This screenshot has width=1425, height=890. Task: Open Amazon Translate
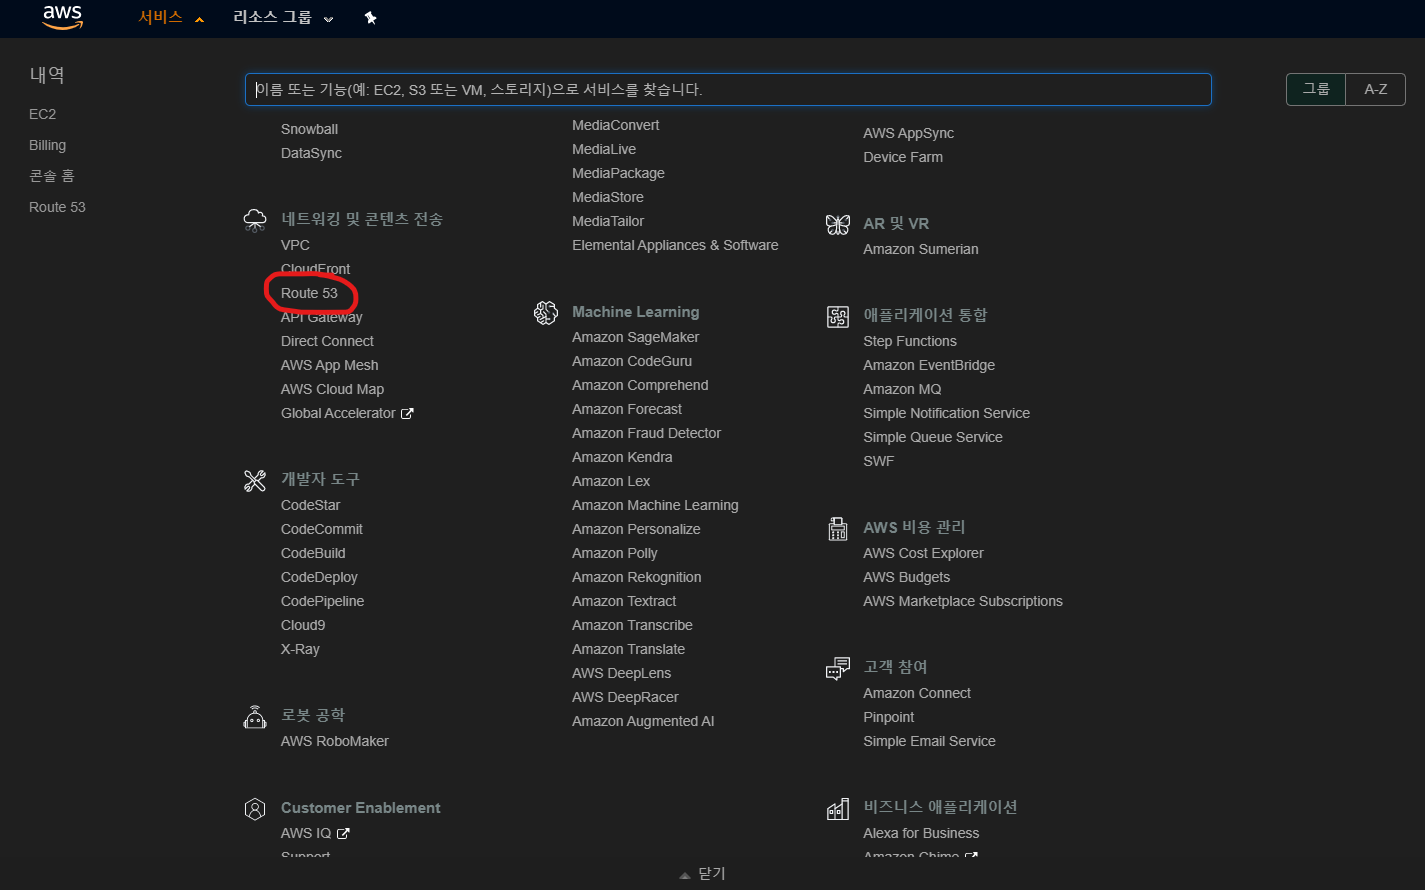[x=629, y=649]
